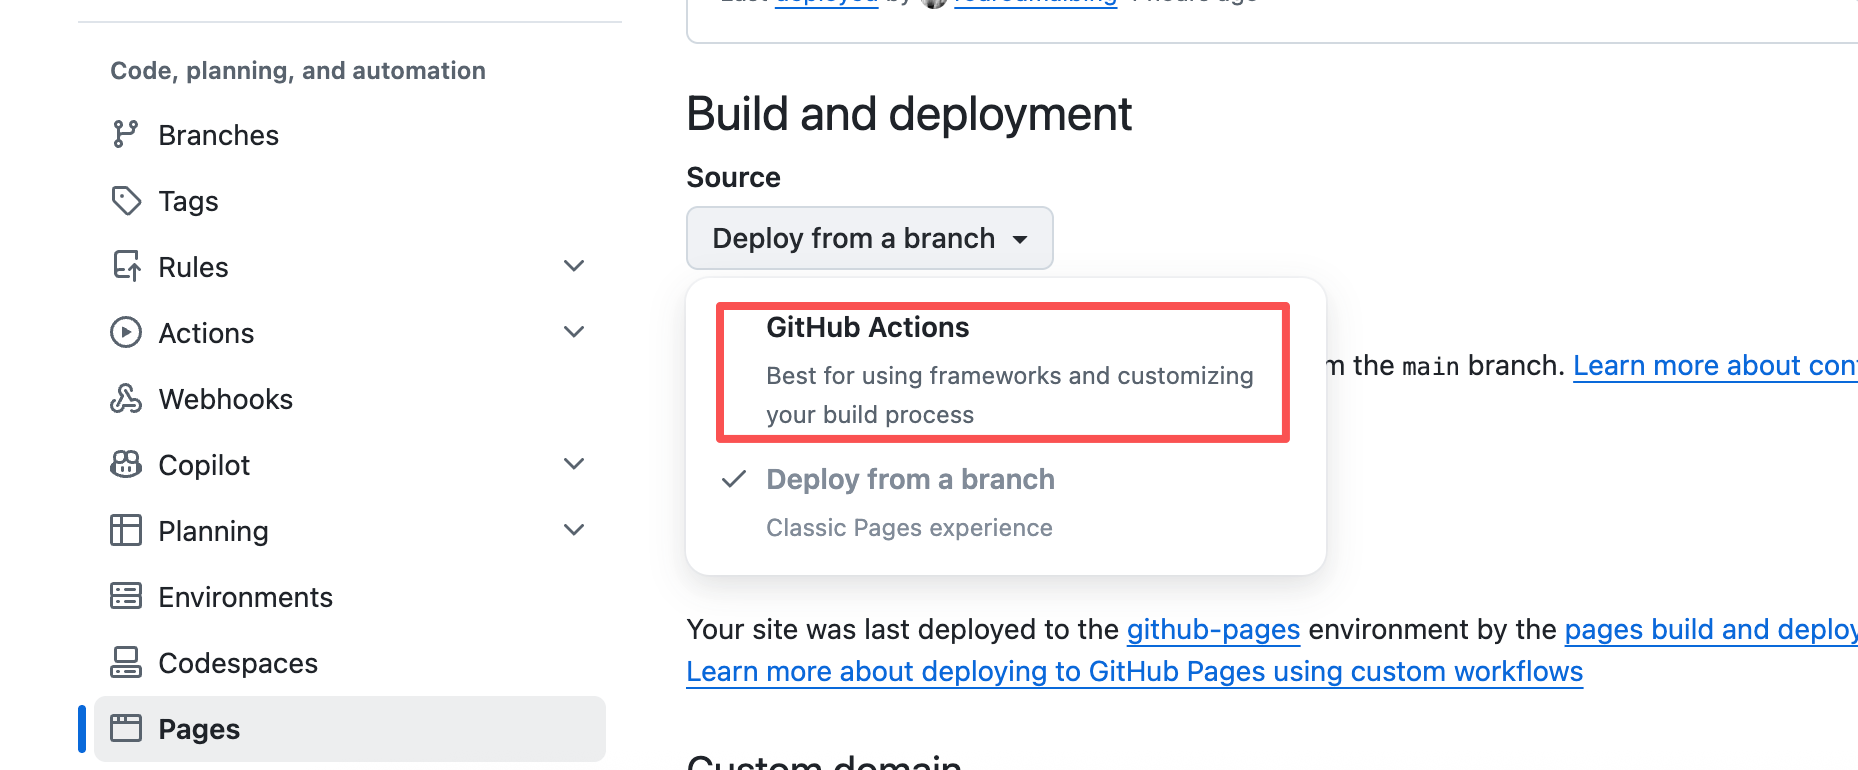1858x770 pixels.
Task: Click the Webhooks icon
Action: (126, 398)
